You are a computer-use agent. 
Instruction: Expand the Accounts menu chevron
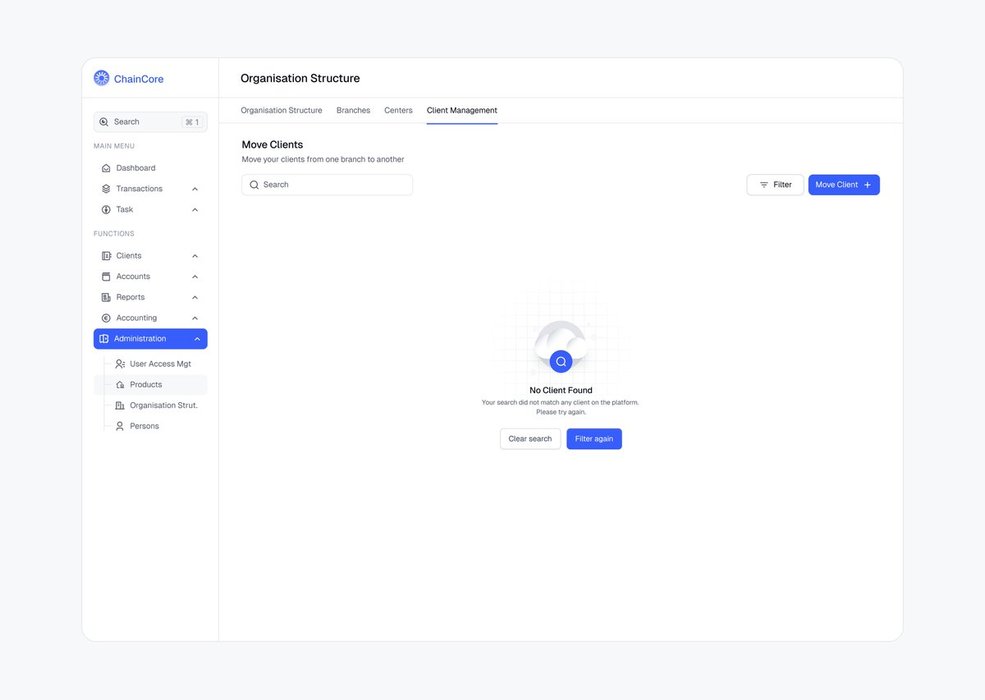195,277
